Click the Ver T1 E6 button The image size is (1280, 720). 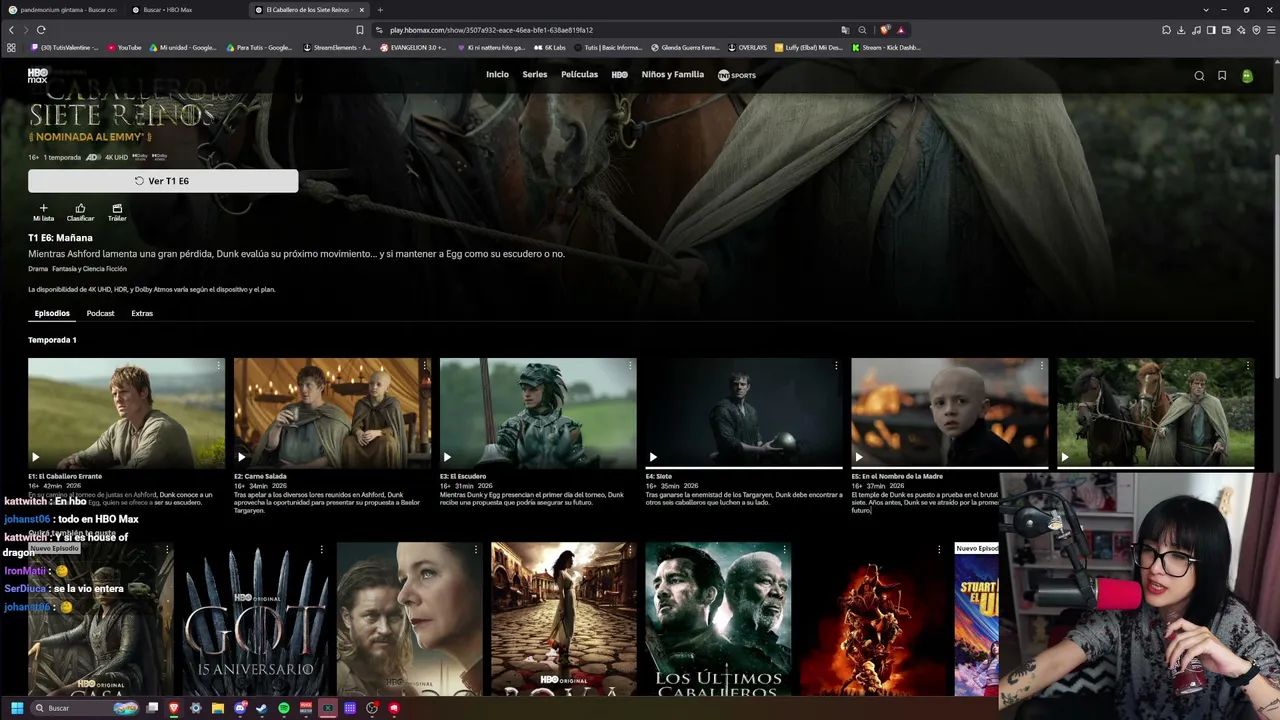(x=163, y=181)
